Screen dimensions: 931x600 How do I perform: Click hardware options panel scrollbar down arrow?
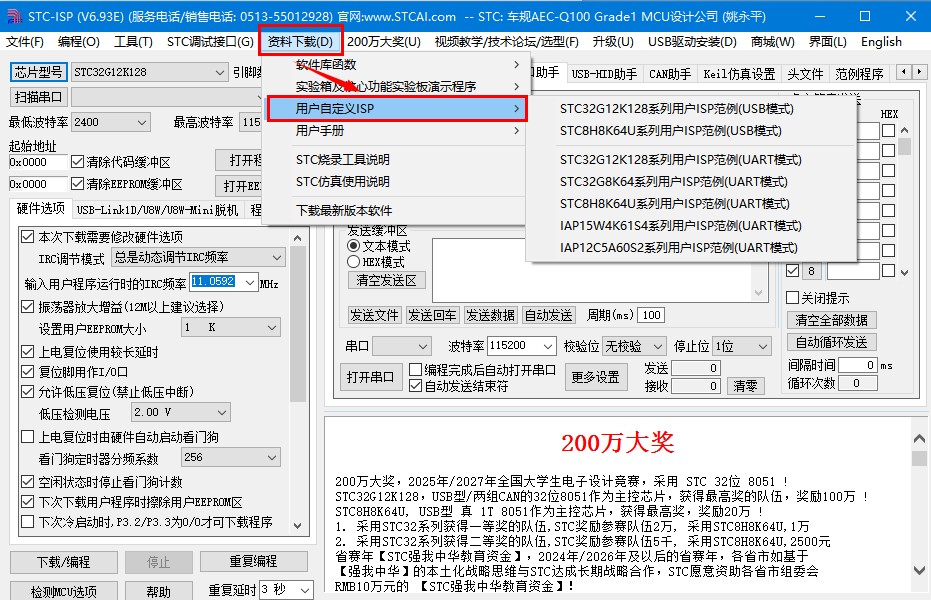click(x=298, y=525)
